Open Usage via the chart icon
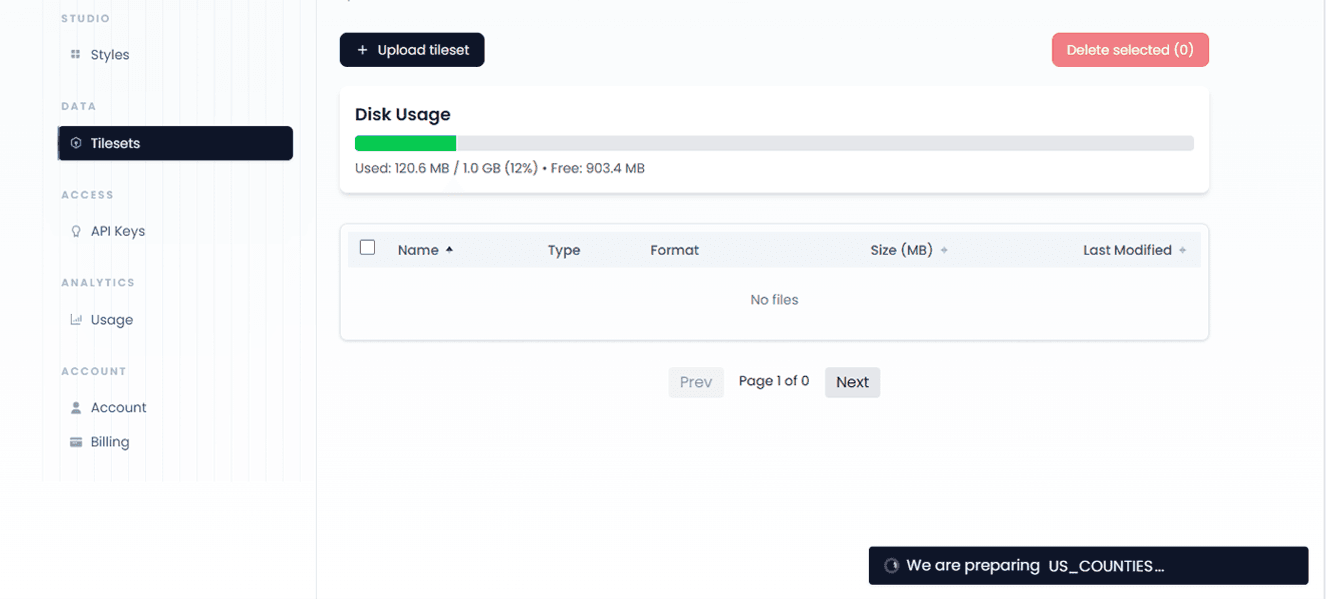The width and height of the screenshot is (1326, 599). click(x=76, y=319)
